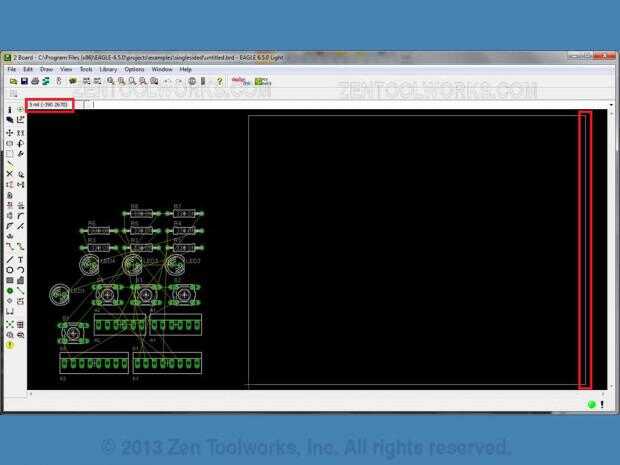Click the Run ULP icon
This screenshot has height=465, width=620.
coord(97,81)
